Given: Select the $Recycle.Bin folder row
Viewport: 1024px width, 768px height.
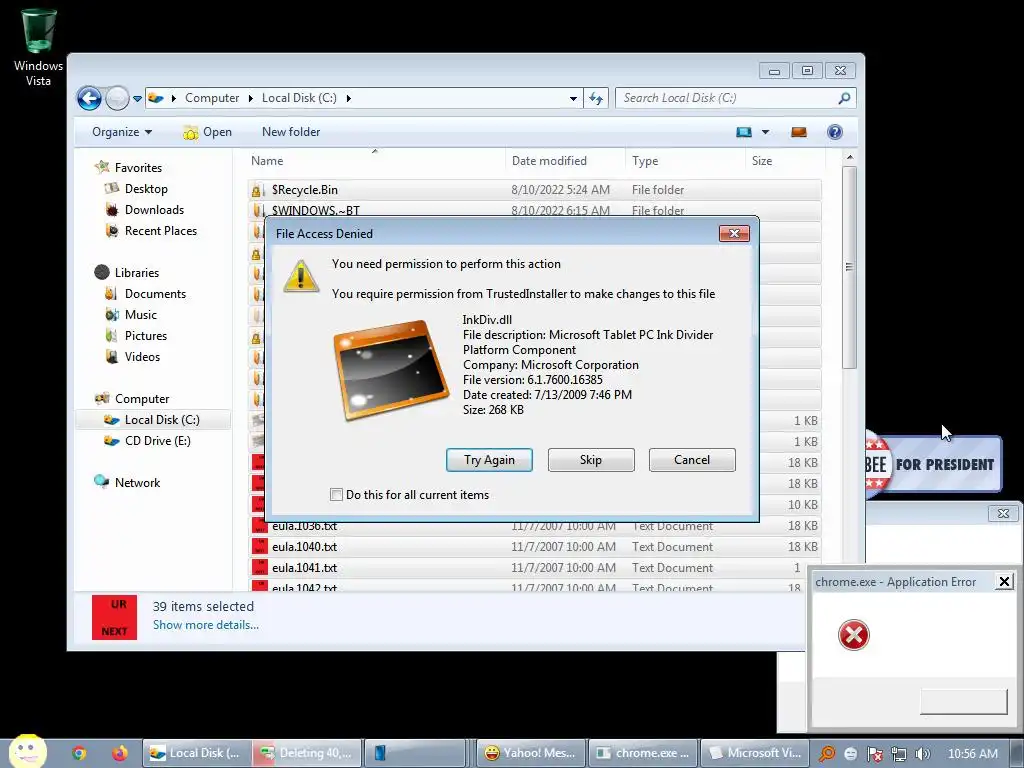Looking at the screenshot, I should pyautogui.click(x=534, y=190).
